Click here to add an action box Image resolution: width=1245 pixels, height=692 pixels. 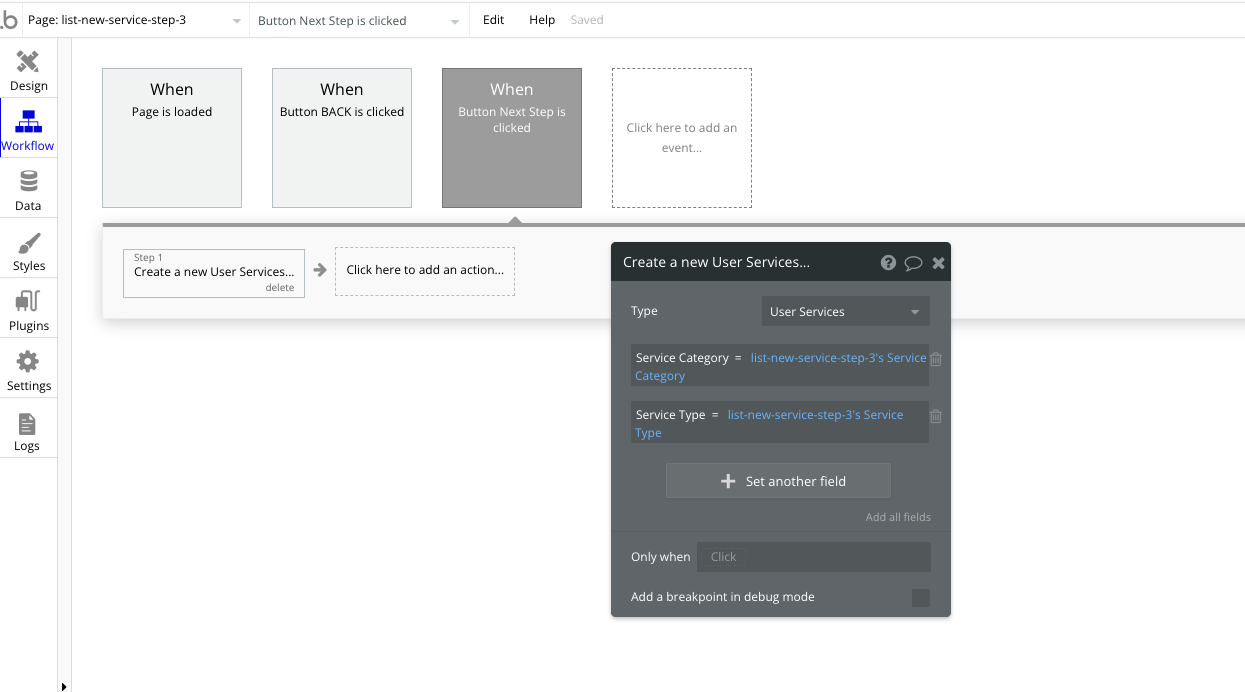tap(425, 271)
